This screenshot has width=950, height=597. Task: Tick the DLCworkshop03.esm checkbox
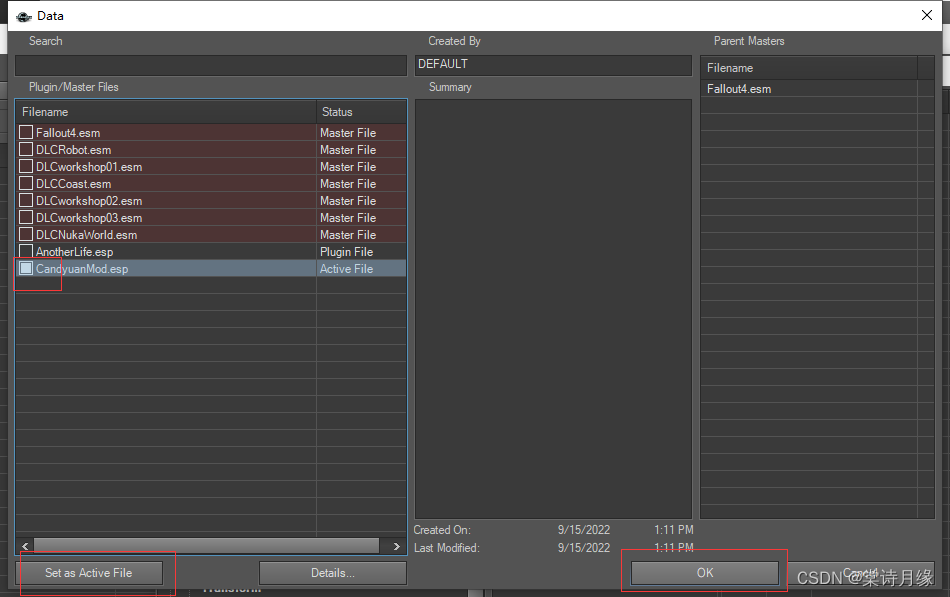click(26, 217)
